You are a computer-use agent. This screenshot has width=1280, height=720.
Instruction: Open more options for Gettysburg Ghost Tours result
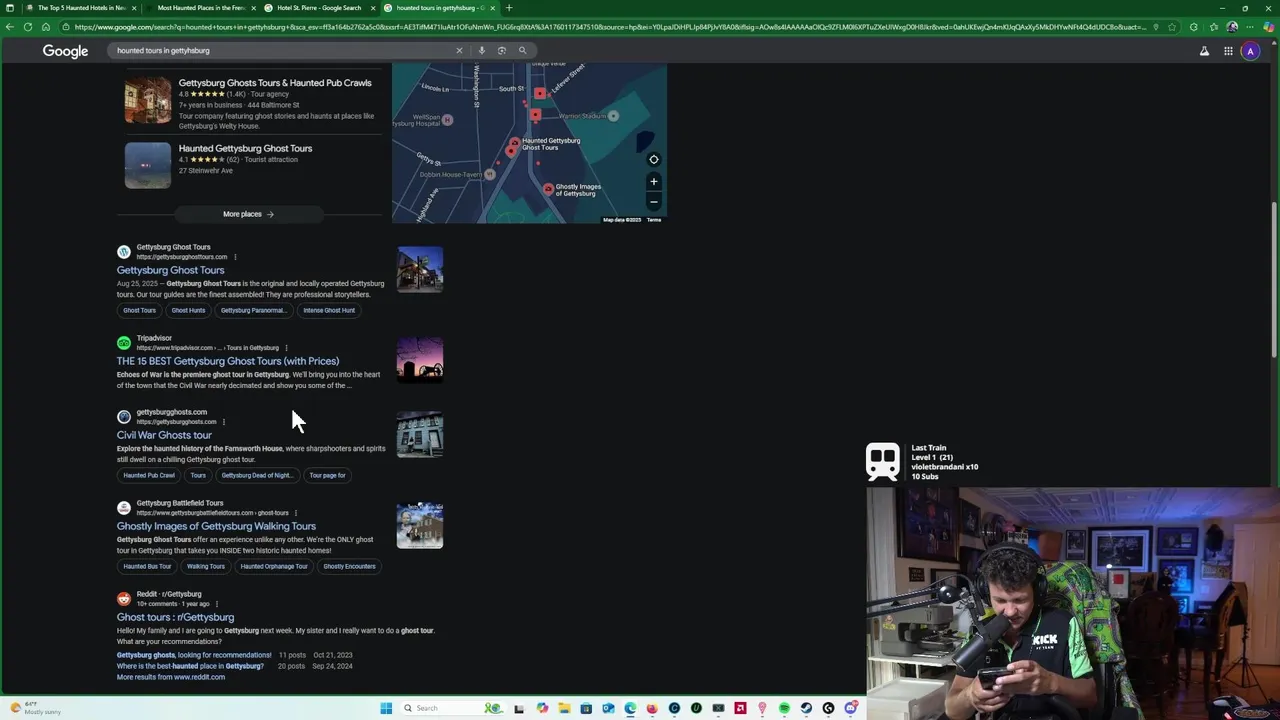[x=235, y=257]
